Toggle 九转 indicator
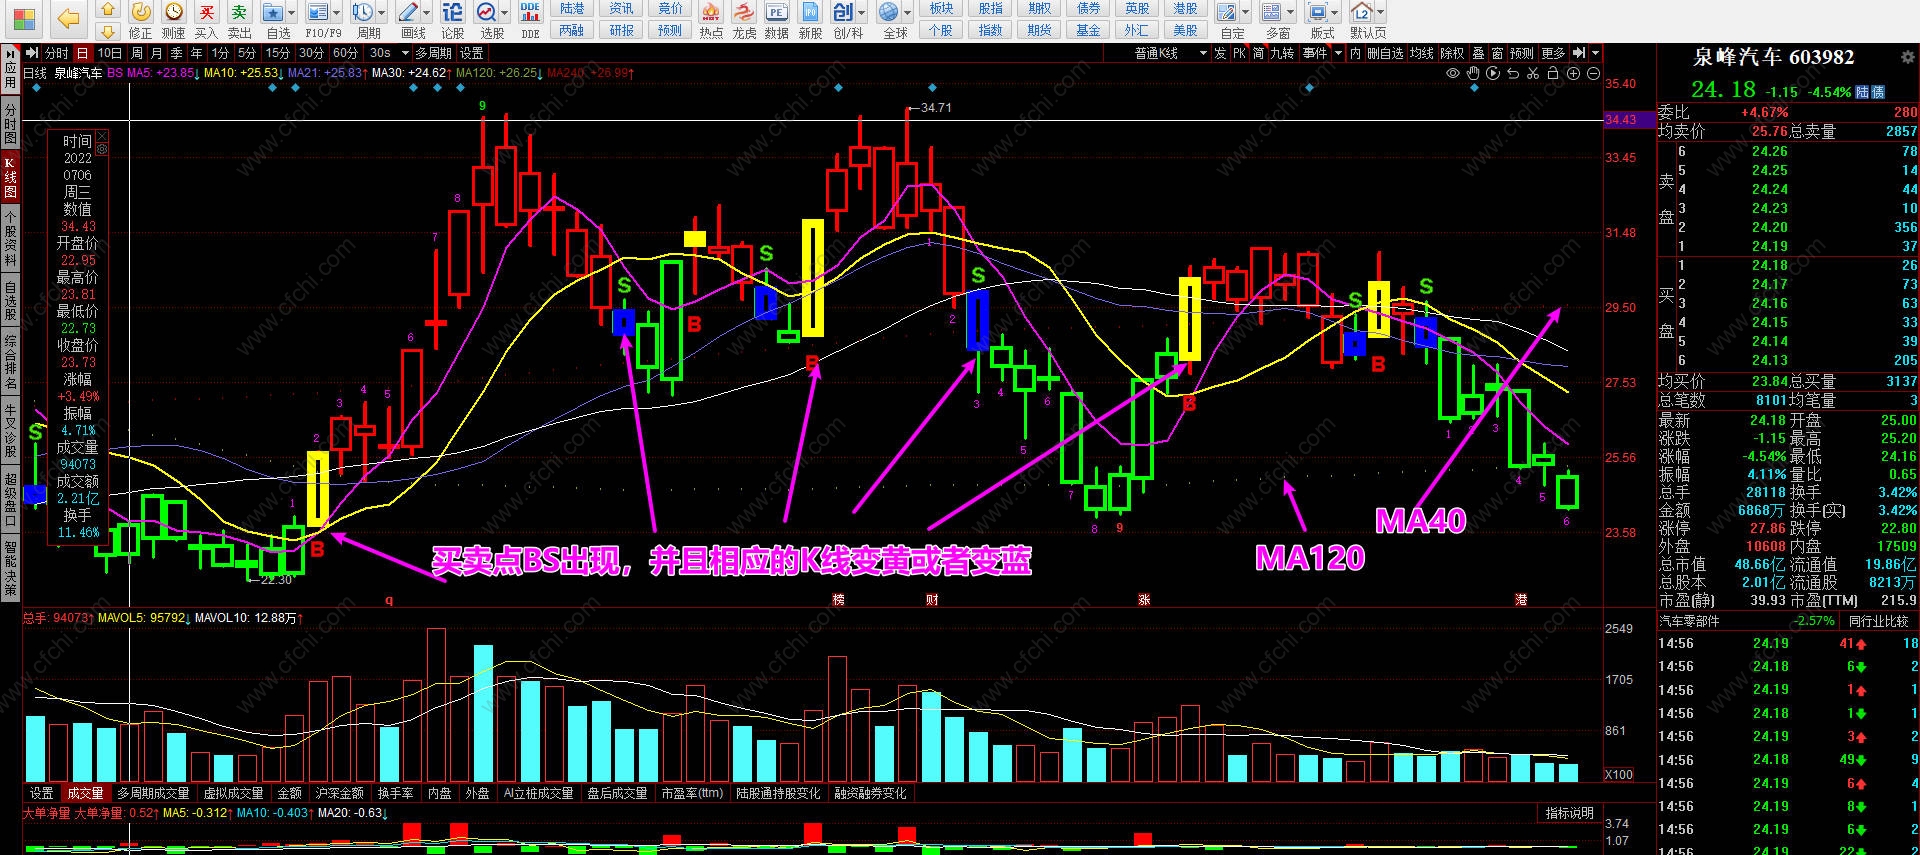 [1282, 53]
